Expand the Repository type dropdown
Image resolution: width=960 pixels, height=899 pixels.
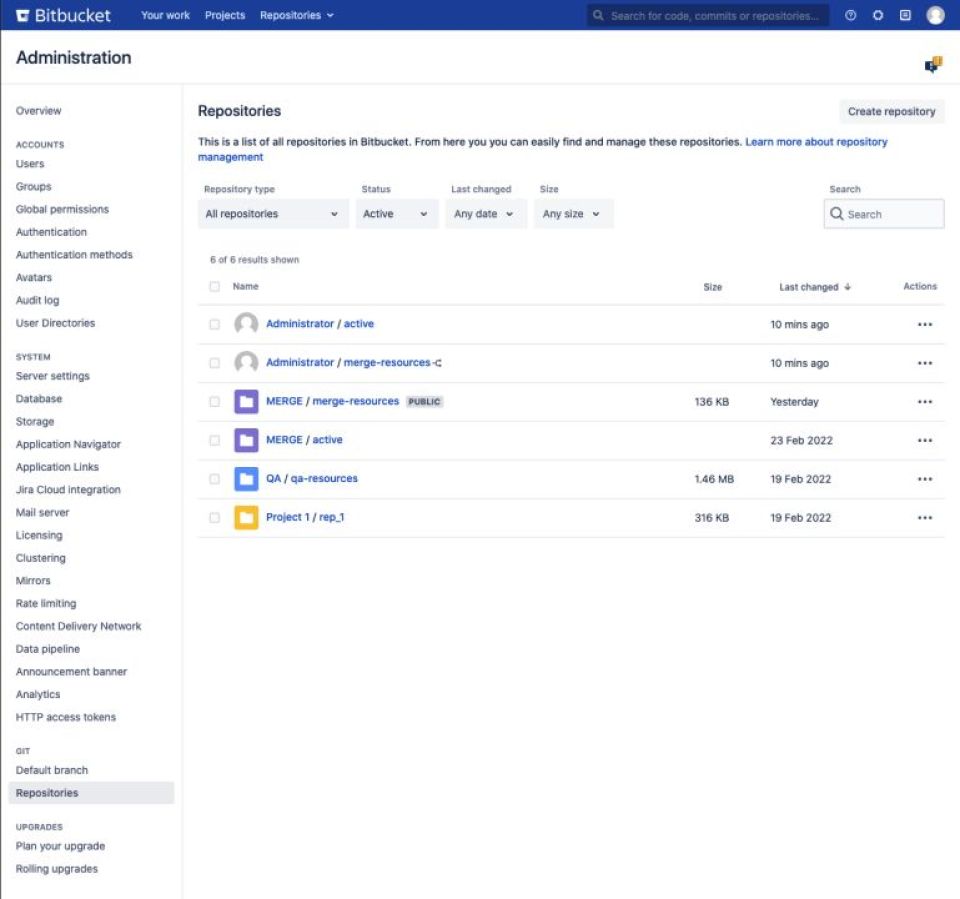tap(272, 214)
